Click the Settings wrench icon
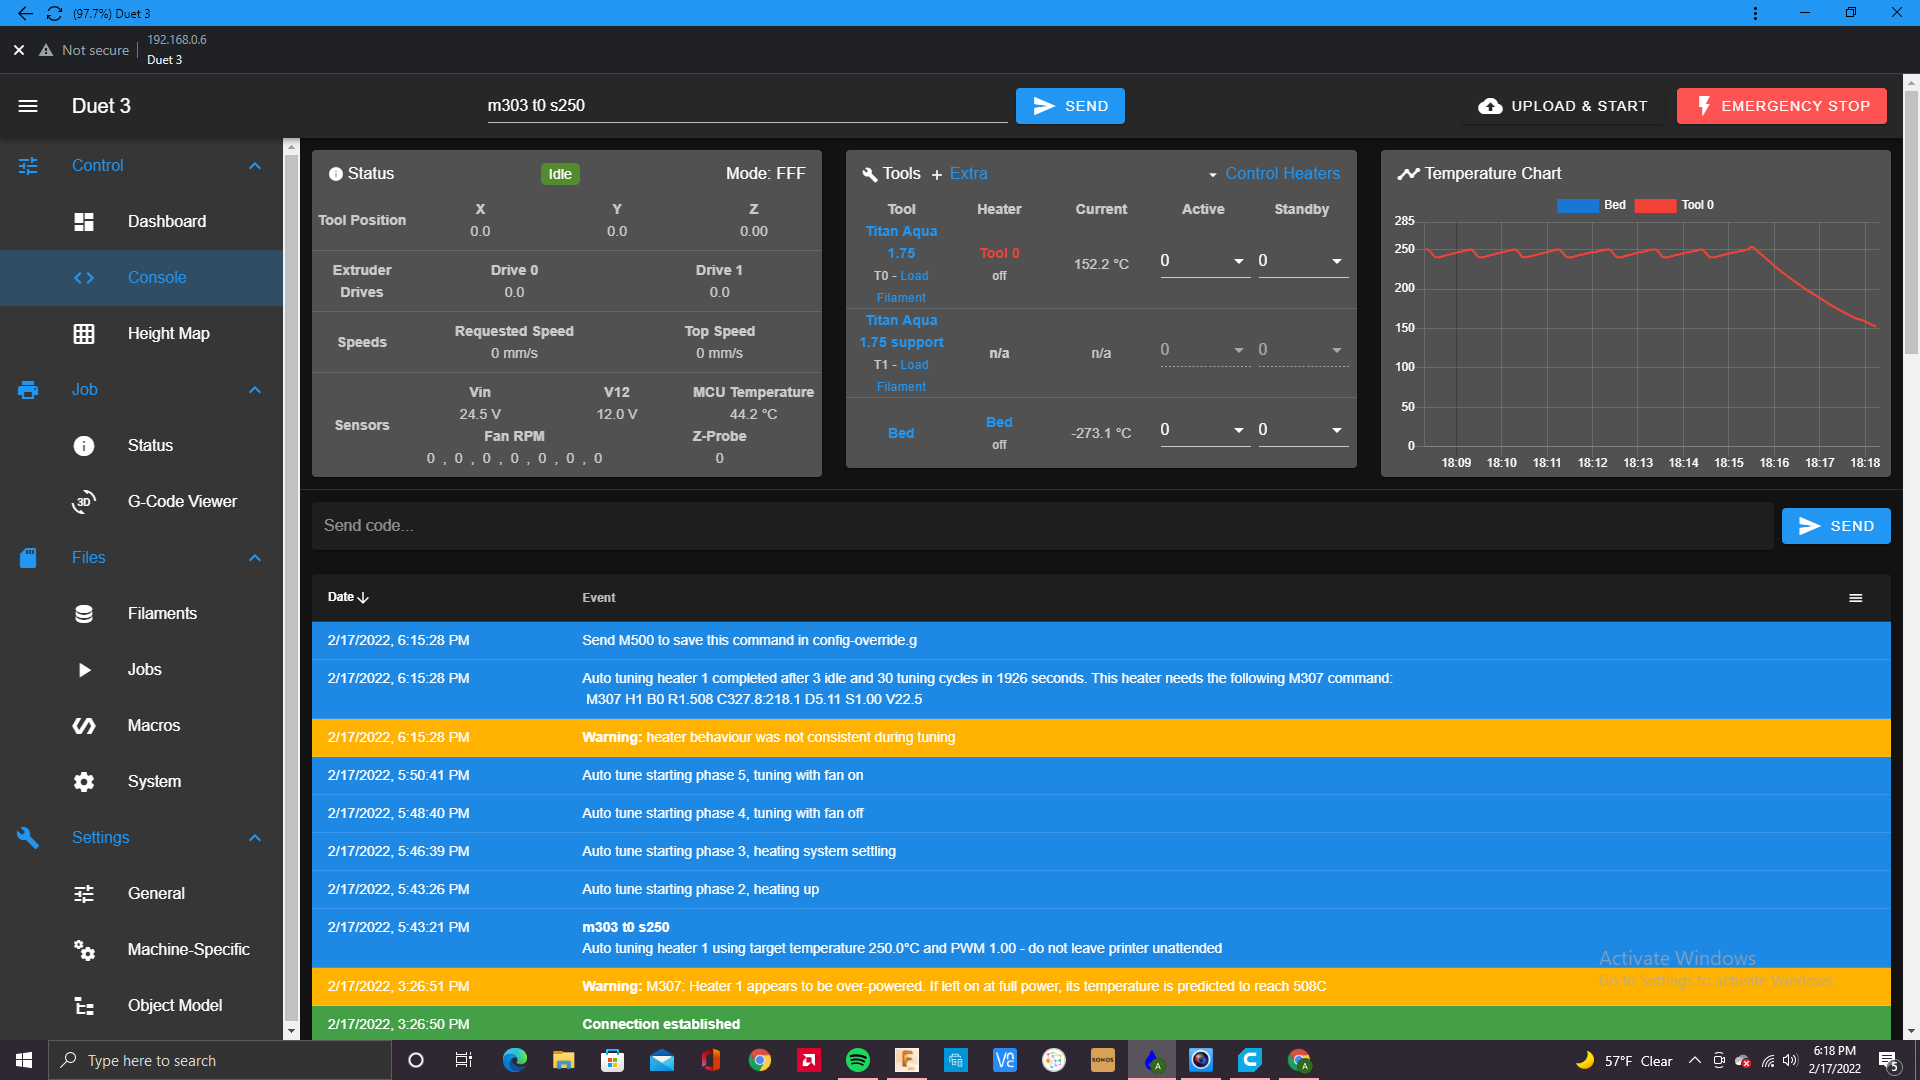 pyautogui.click(x=28, y=838)
